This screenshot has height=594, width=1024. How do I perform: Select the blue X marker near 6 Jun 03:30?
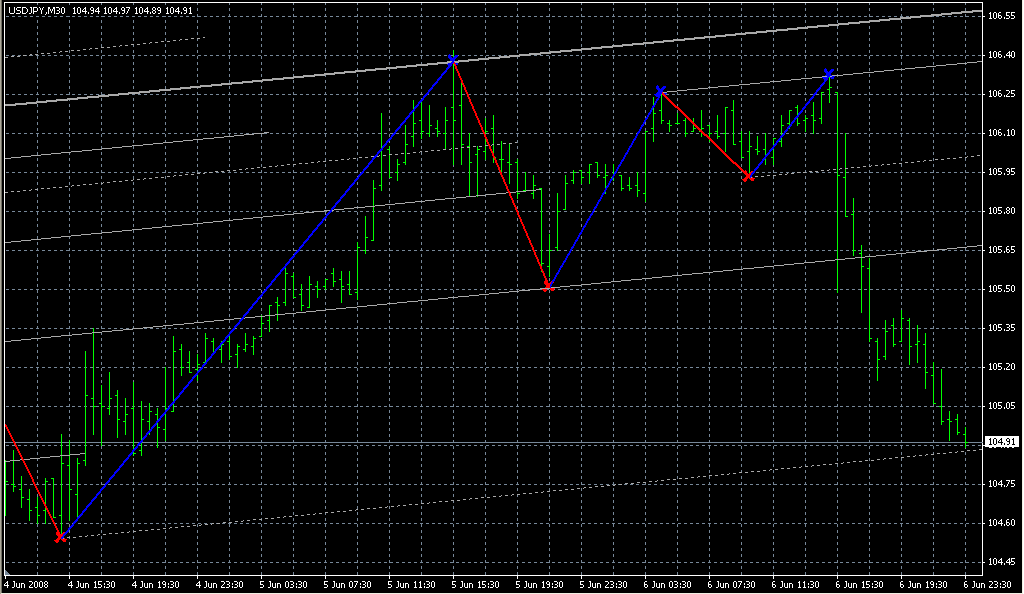click(660, 91)
